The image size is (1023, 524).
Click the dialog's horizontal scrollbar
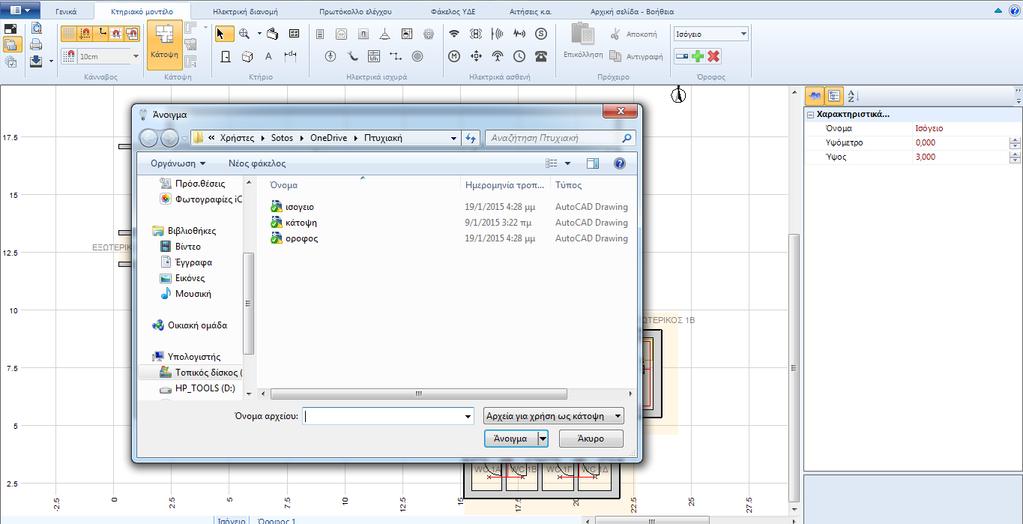(418, 394)
